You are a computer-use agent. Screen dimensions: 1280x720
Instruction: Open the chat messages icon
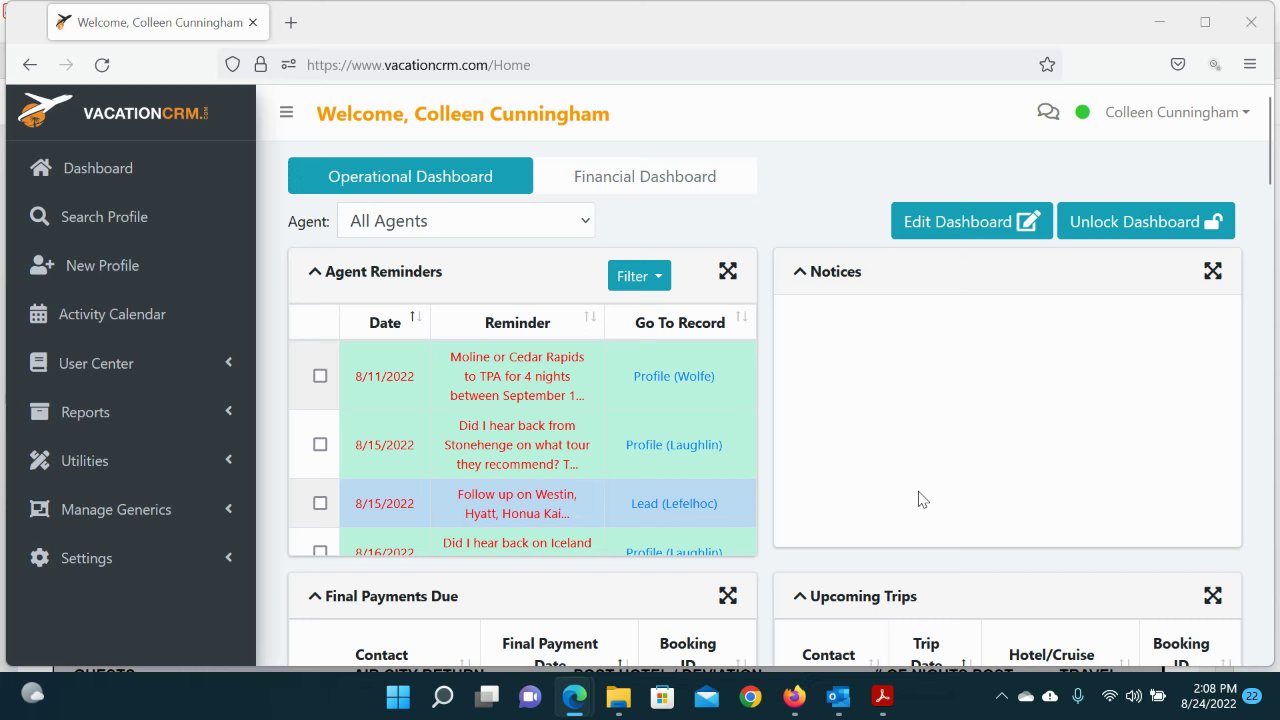click(x=1048, y=112)
